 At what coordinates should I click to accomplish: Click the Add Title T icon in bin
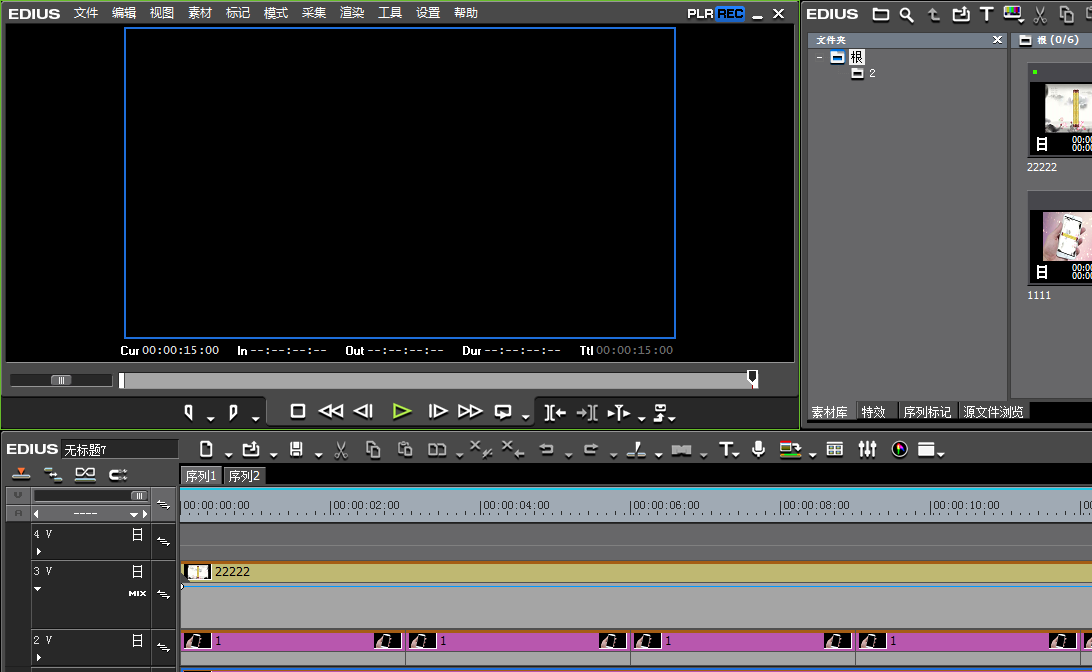[x=986, y=14]
